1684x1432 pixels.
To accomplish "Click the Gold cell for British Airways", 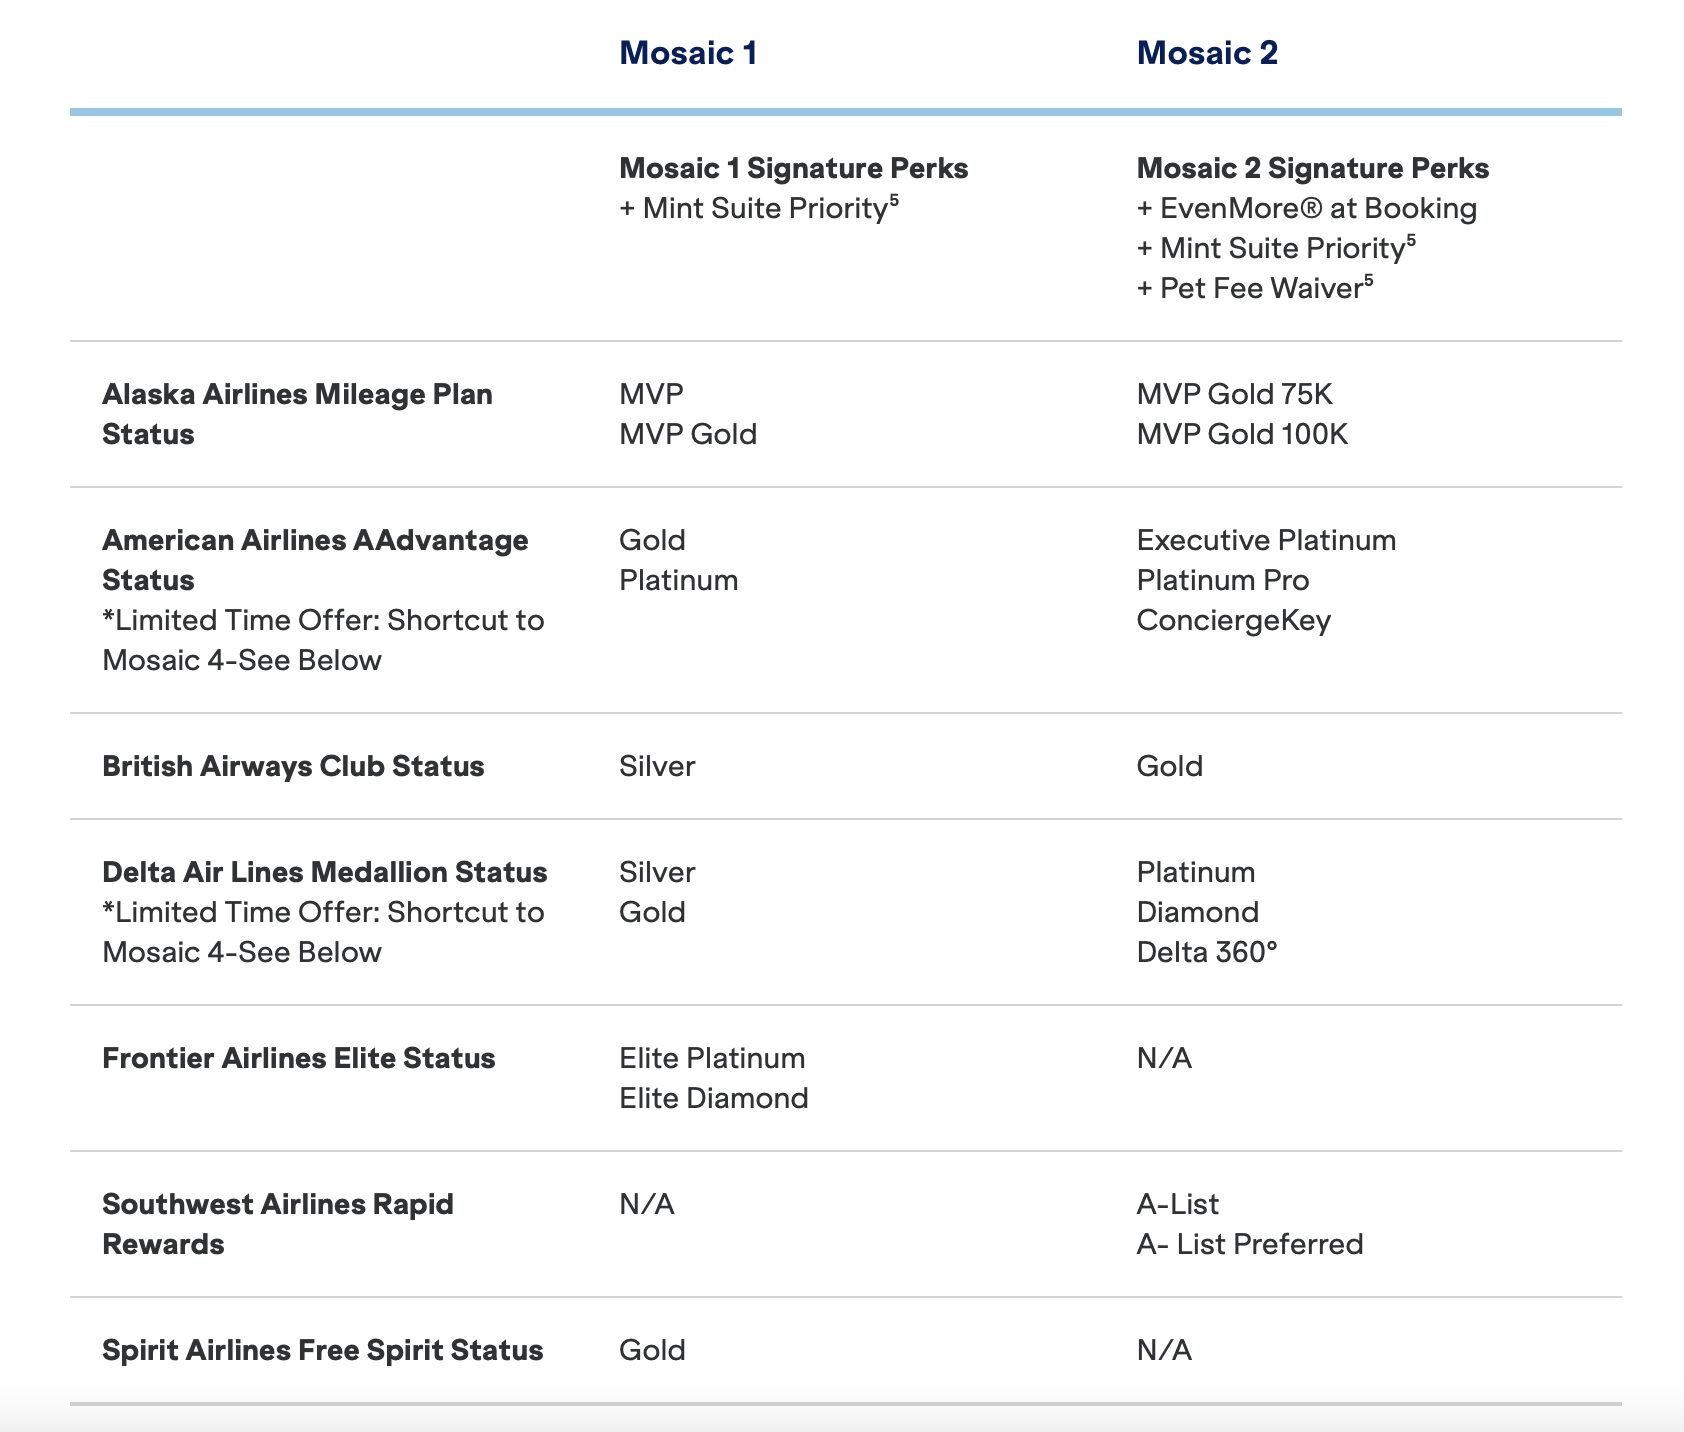I will pos(1170,766).
